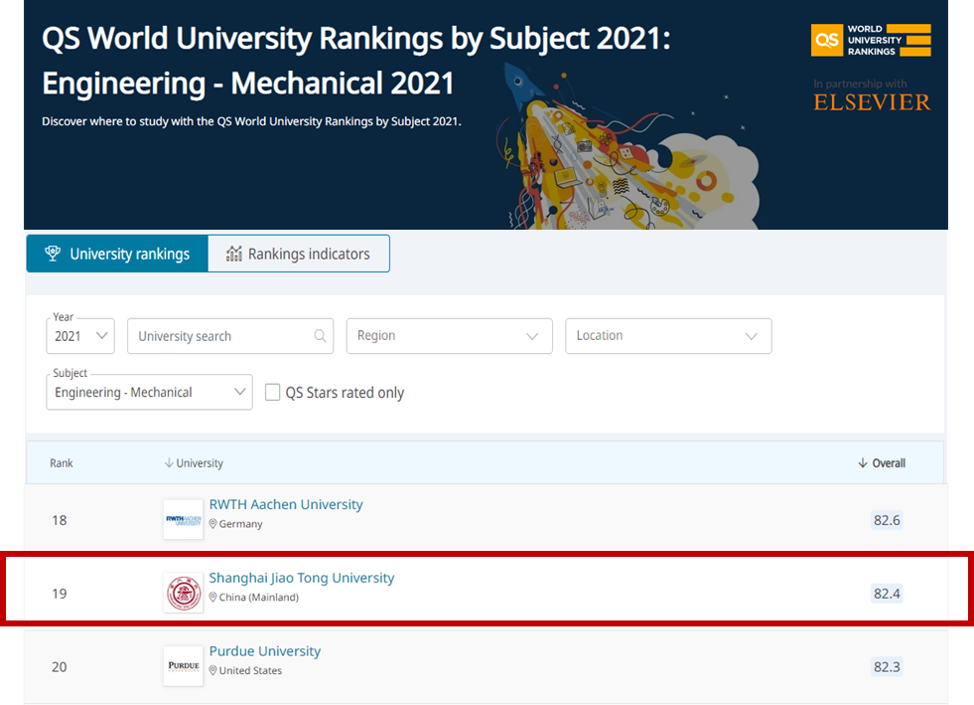Open the Shanghai Jiao Tong University link
Image resolution: width=974 pixels, height=705 pixels.
(301, 578)
